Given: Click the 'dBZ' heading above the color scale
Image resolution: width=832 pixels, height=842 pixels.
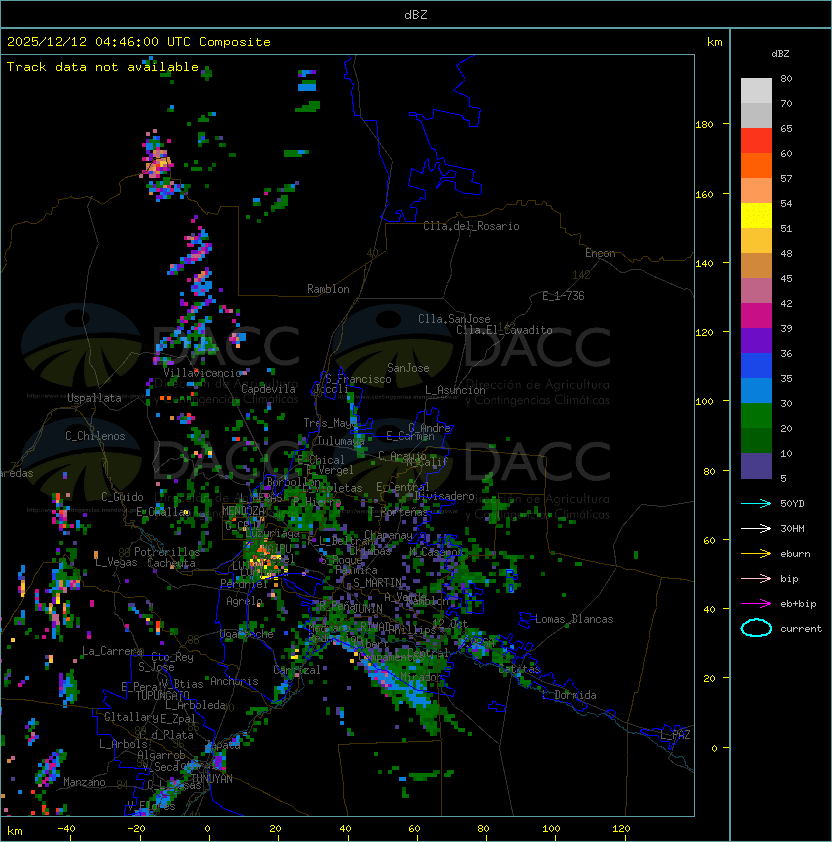Looking at the screenshot, I should (x=780, y=54).
